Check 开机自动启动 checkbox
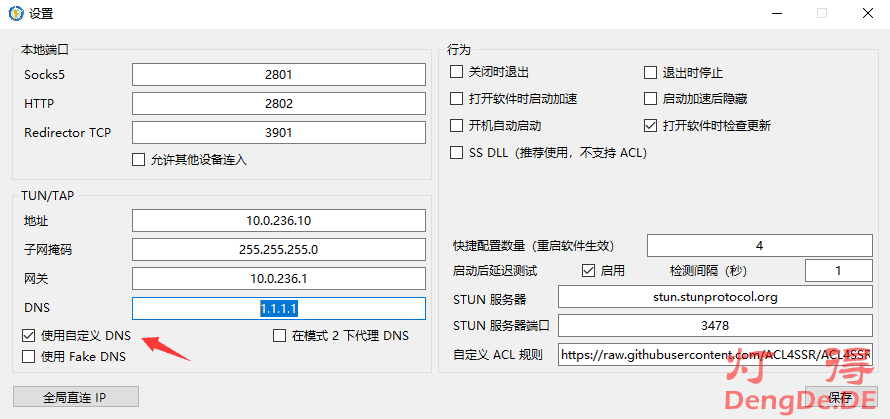 (x=458, y=126)
